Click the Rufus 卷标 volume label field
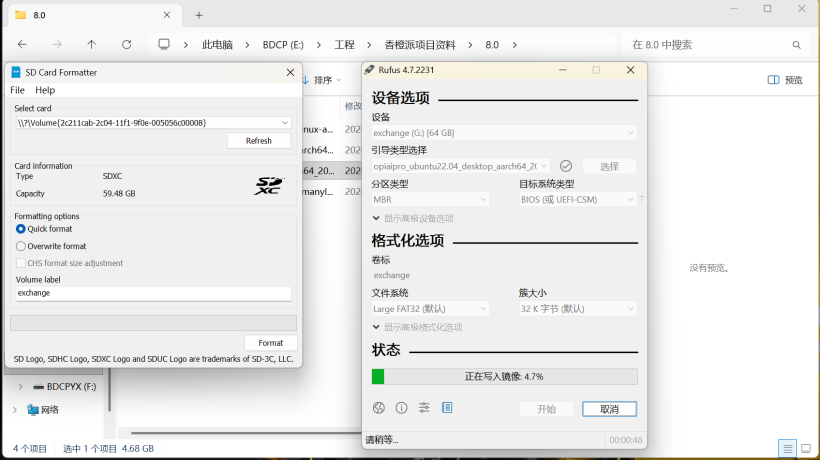The width and height of the screenshot is (820, 460). 504,275
